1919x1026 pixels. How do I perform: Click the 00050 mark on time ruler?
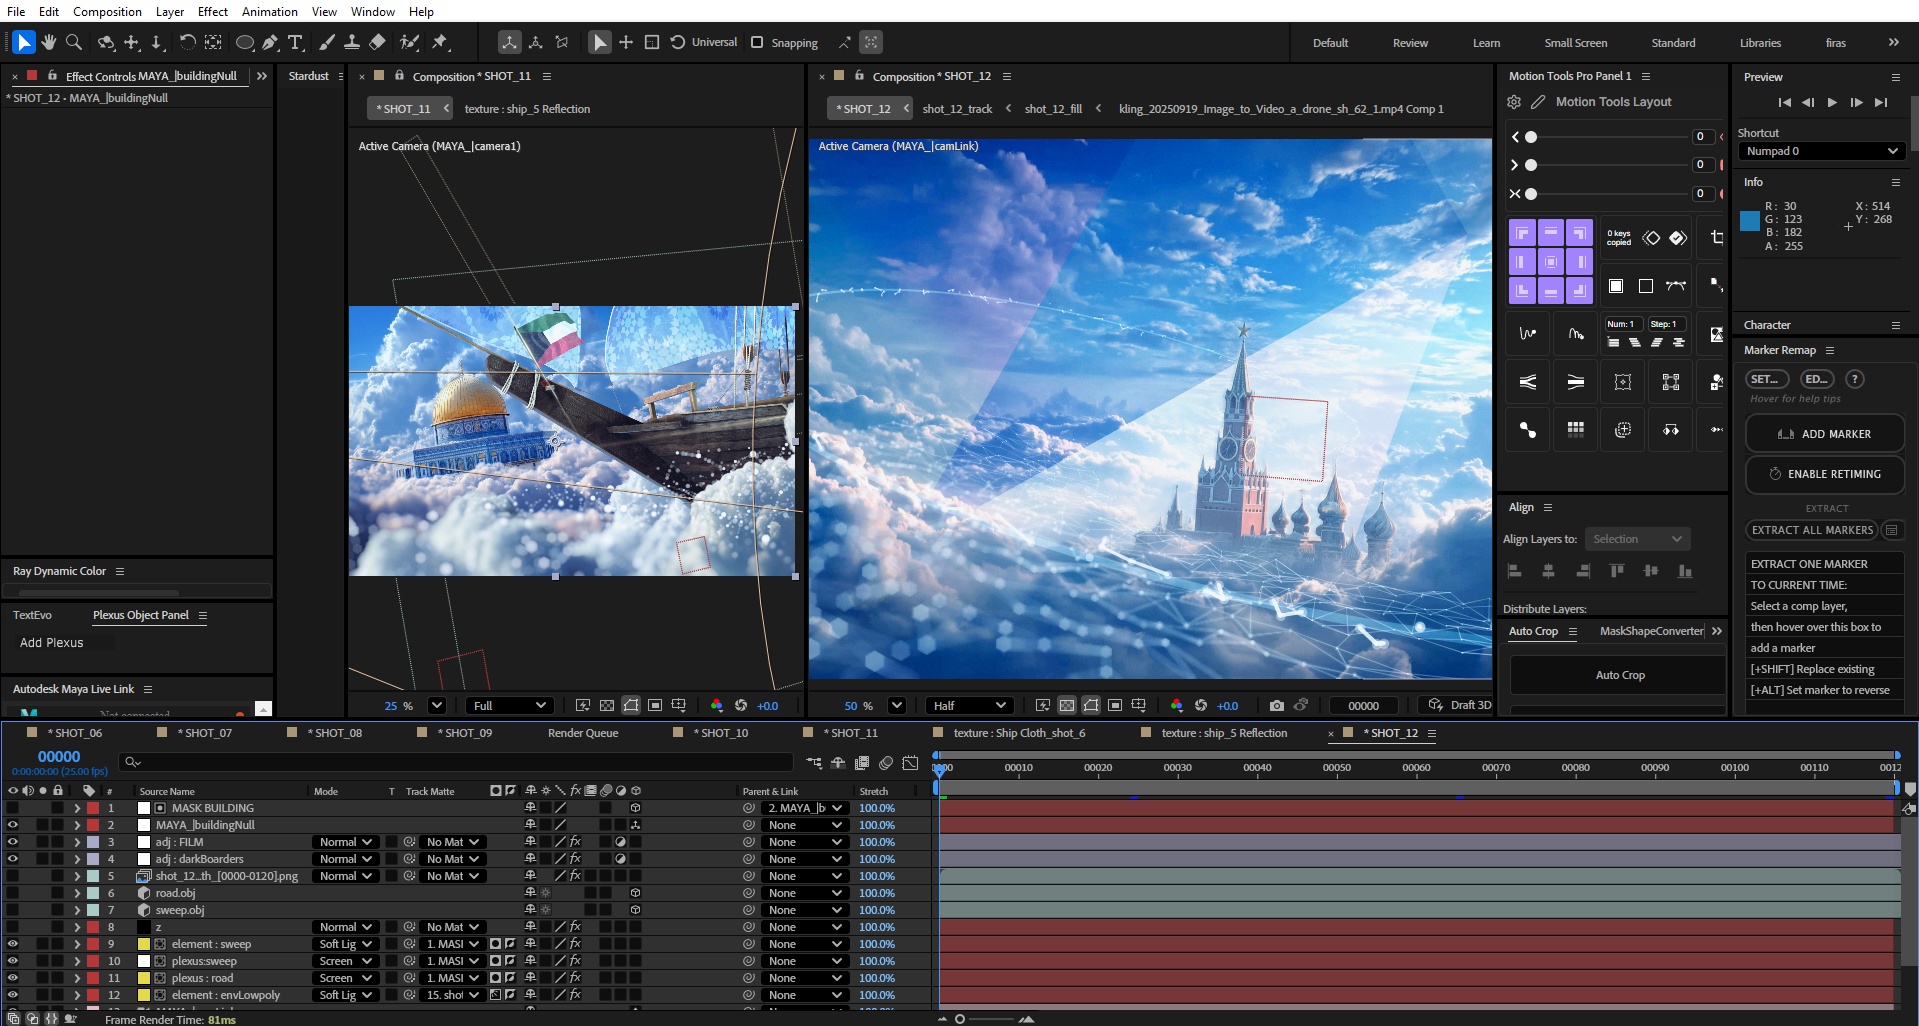point(1337,768)
